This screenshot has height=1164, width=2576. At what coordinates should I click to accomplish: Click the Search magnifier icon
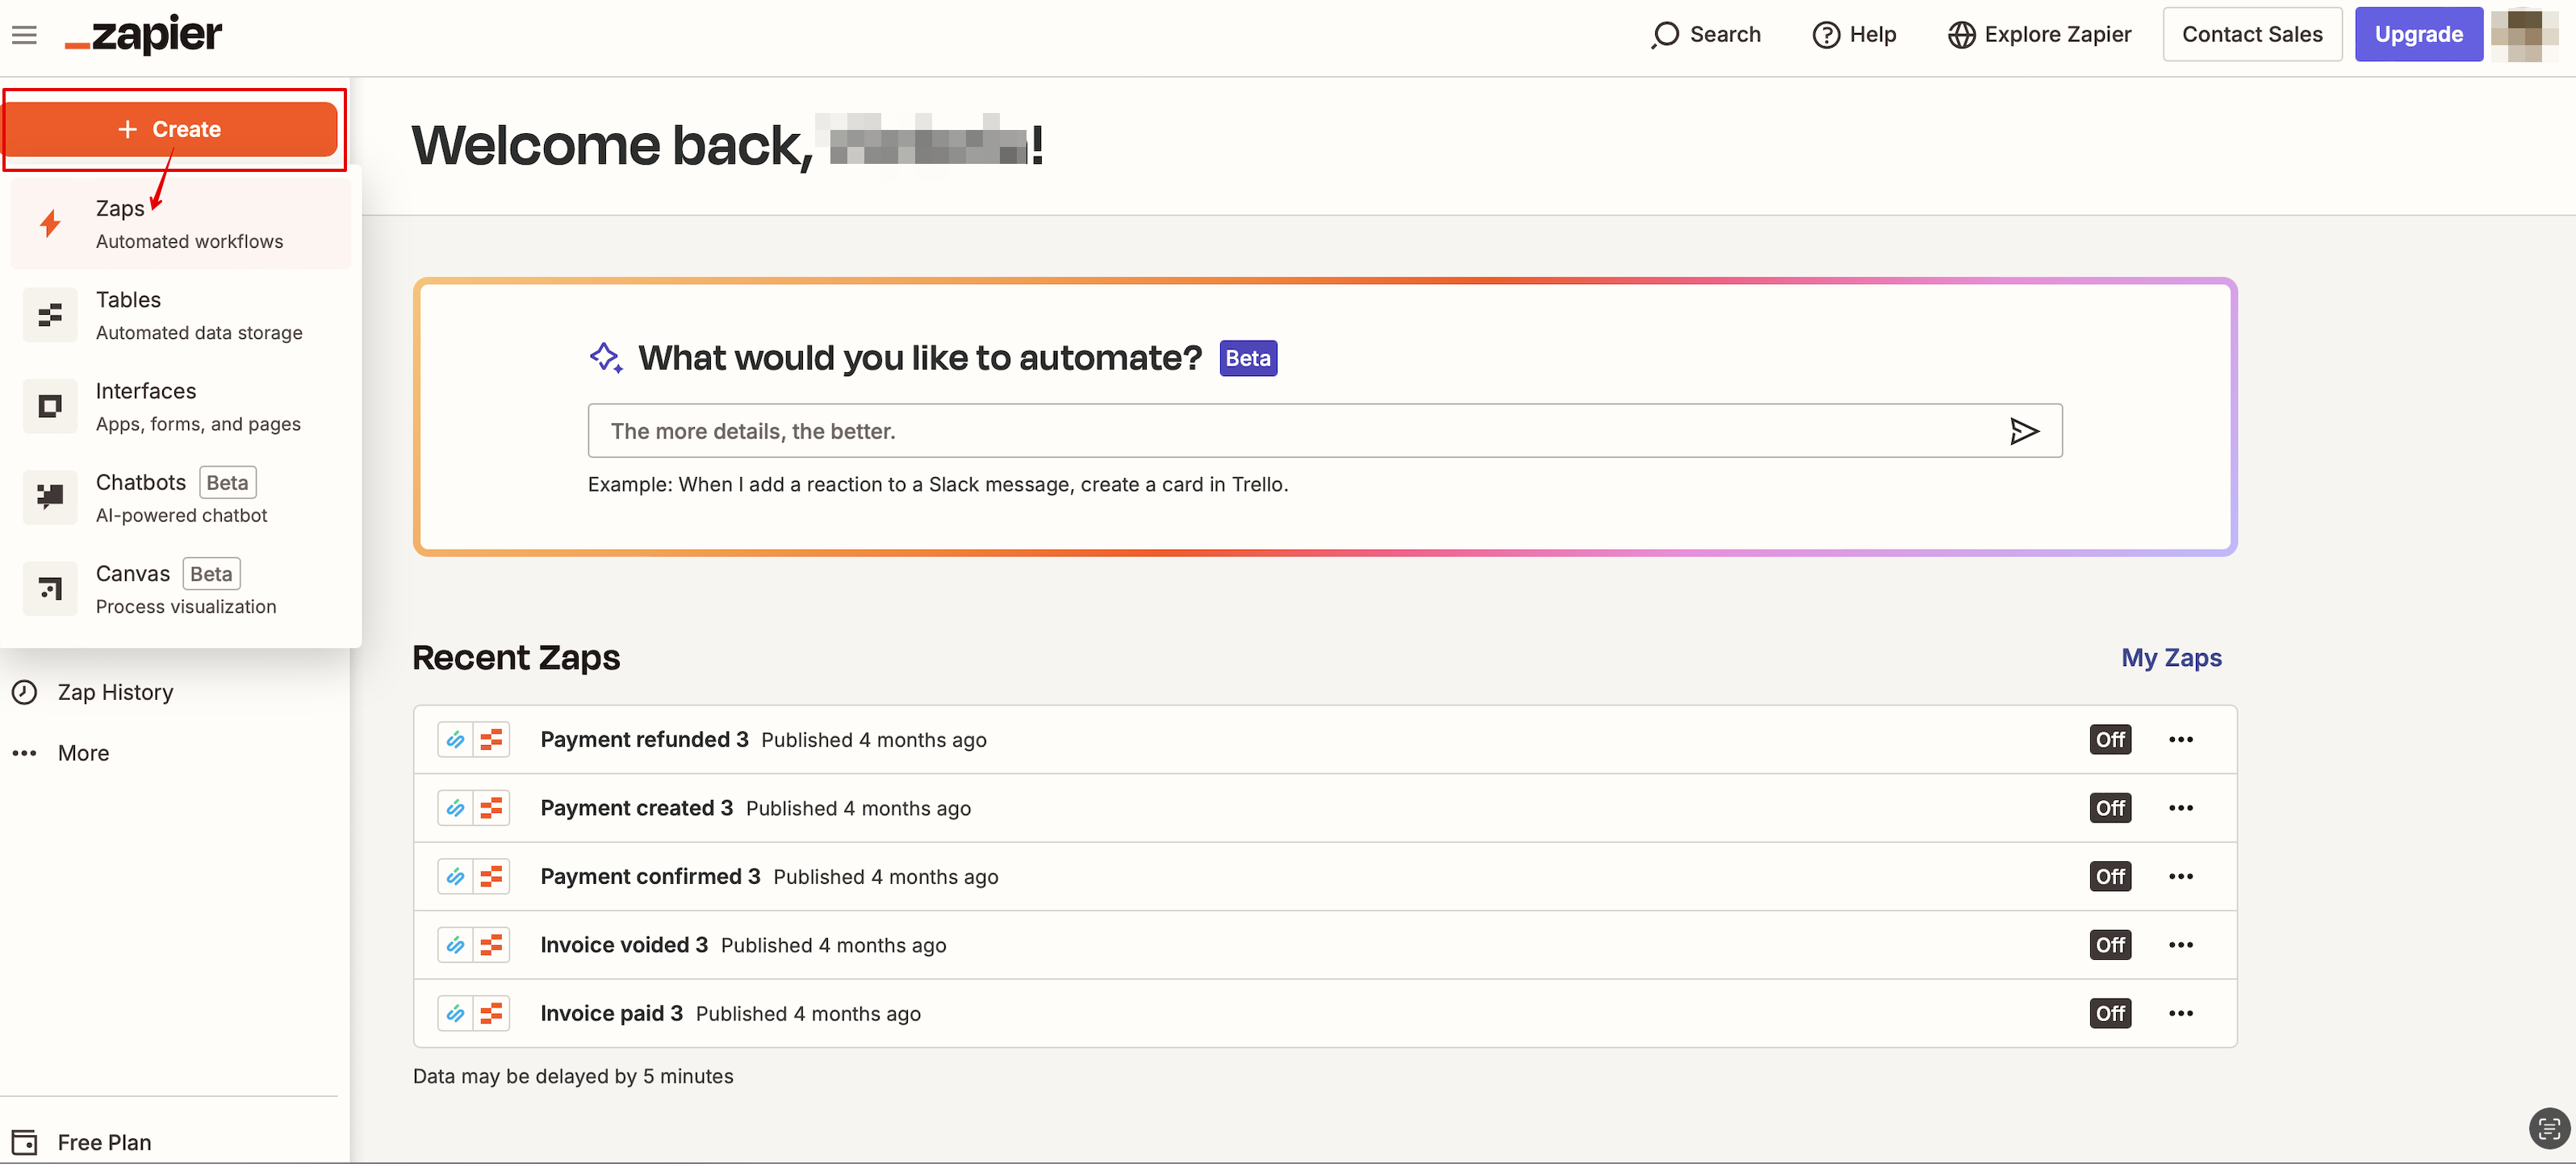[x=1665, y=35]
